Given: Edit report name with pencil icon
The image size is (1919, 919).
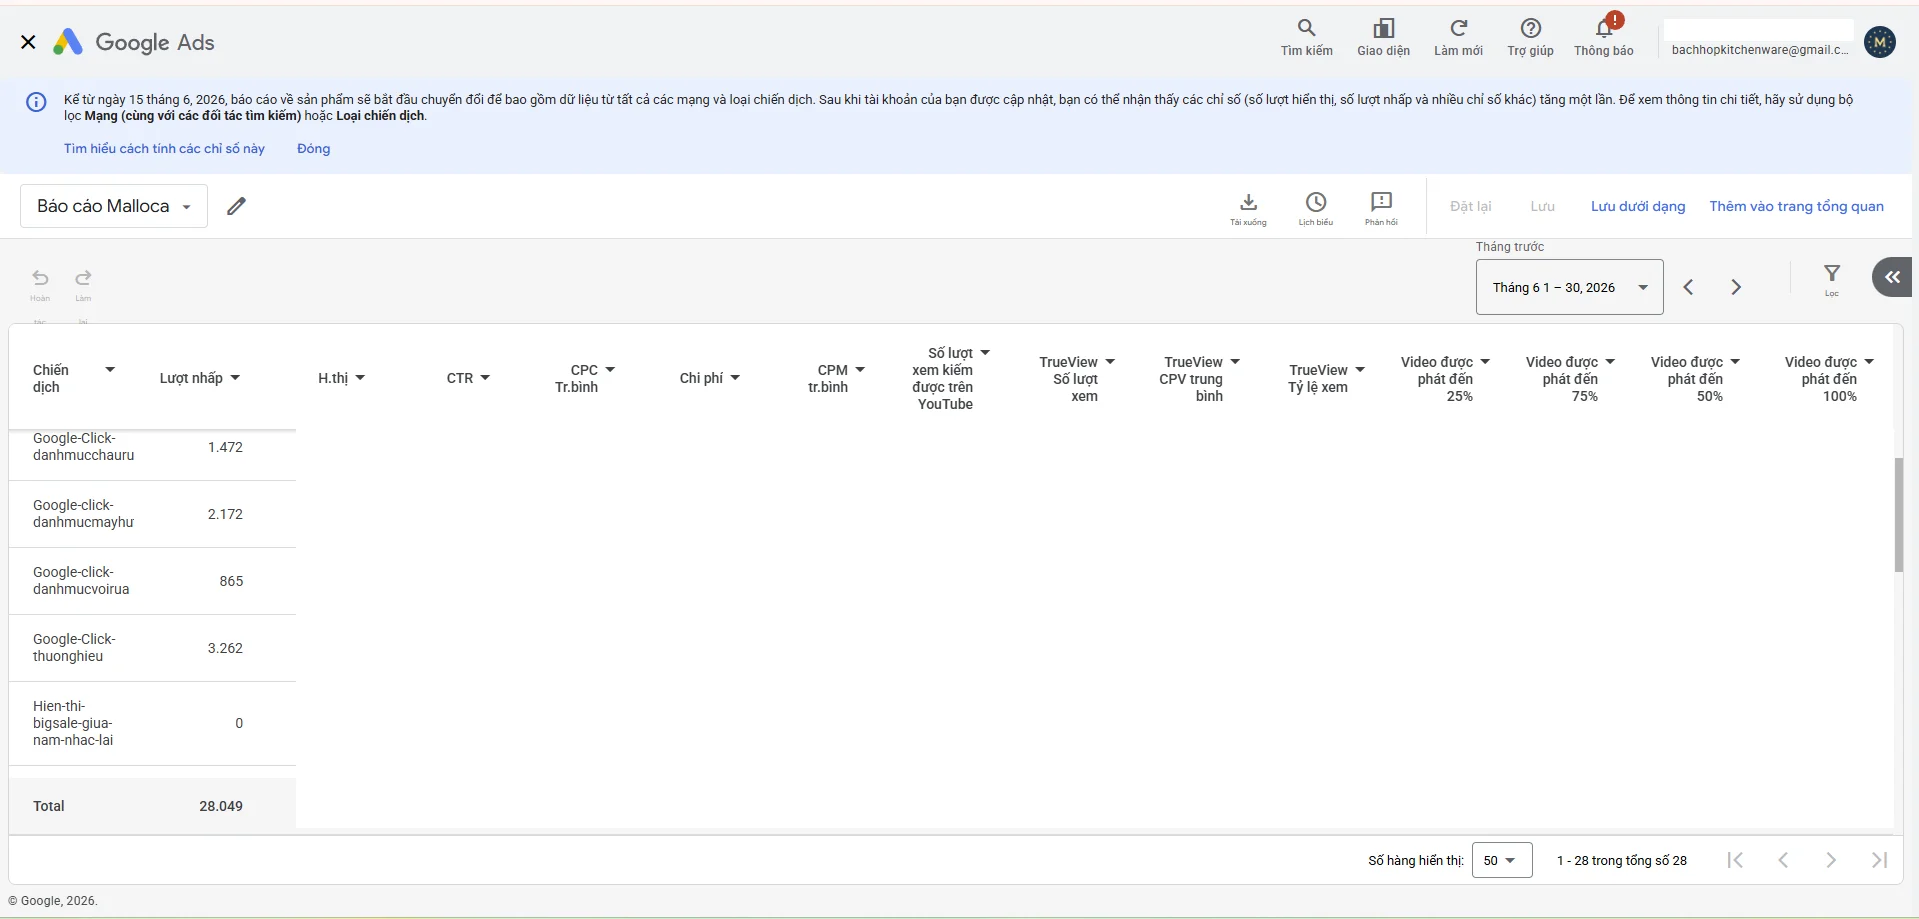Looking at the screenshot, I should 236,206.
